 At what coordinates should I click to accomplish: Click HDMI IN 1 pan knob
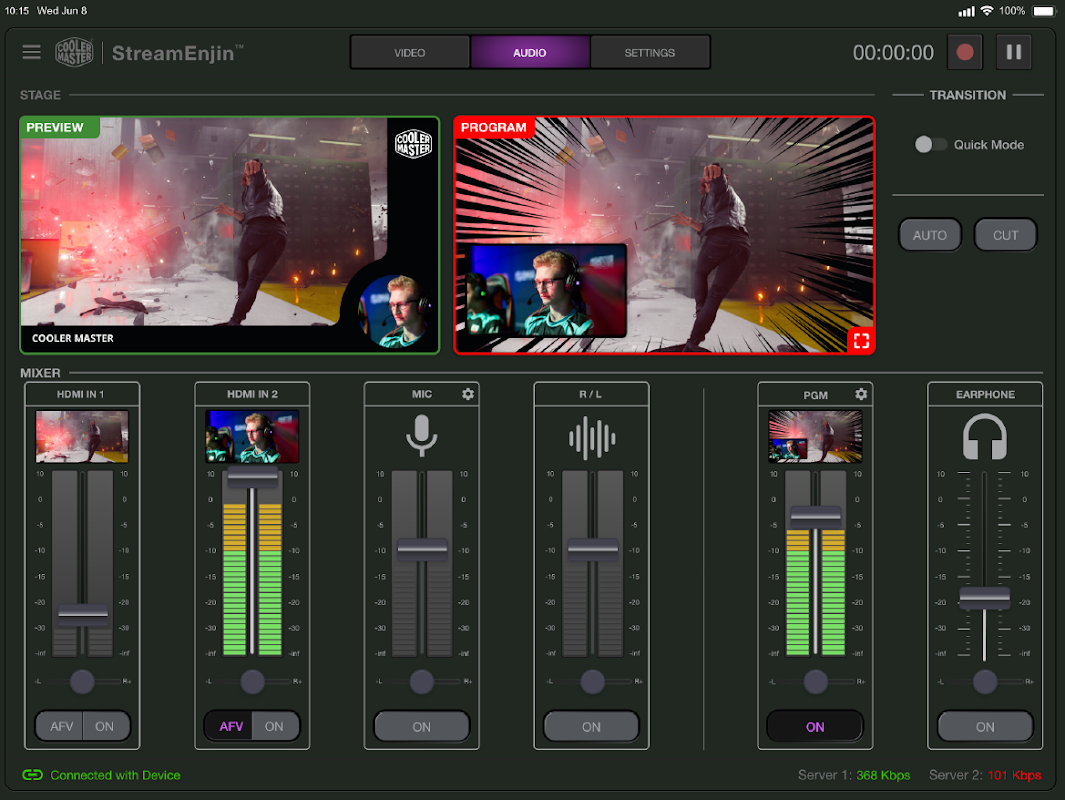(82, 681)
